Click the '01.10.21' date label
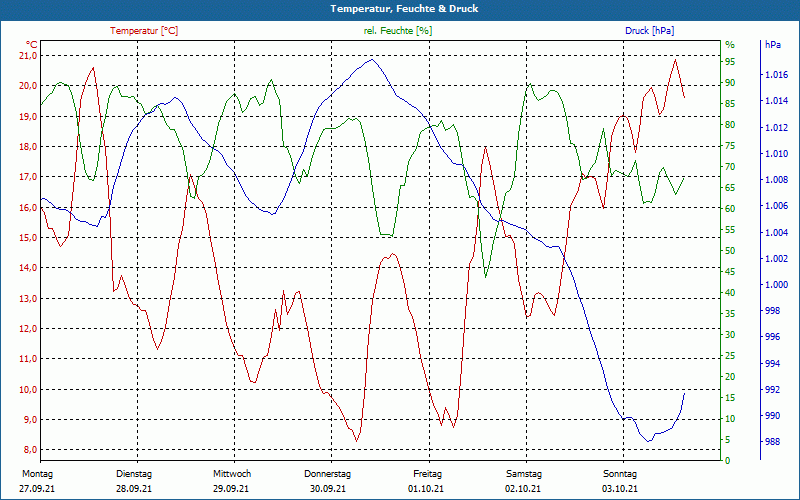 pos(426,489)
